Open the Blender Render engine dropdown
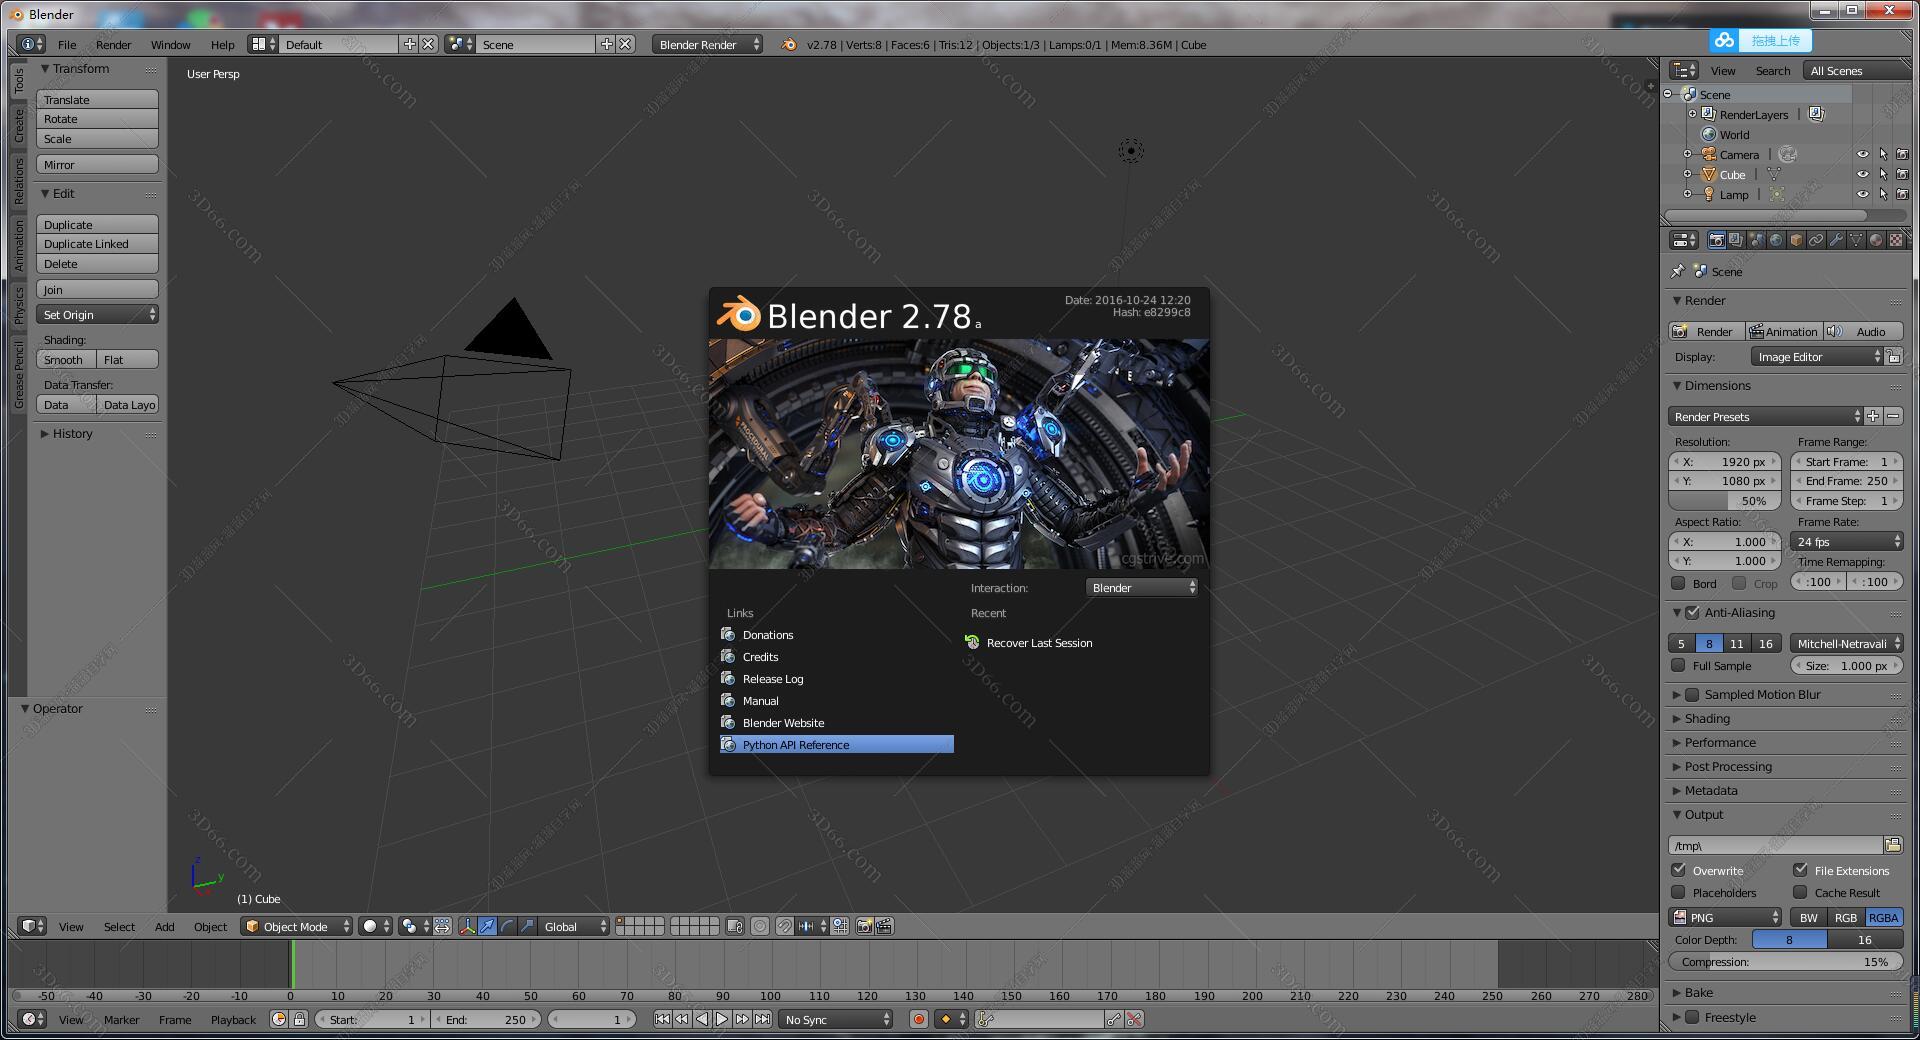Image resolution: width=1920 pixels, height=1040 pixels. tap(707, 44)
